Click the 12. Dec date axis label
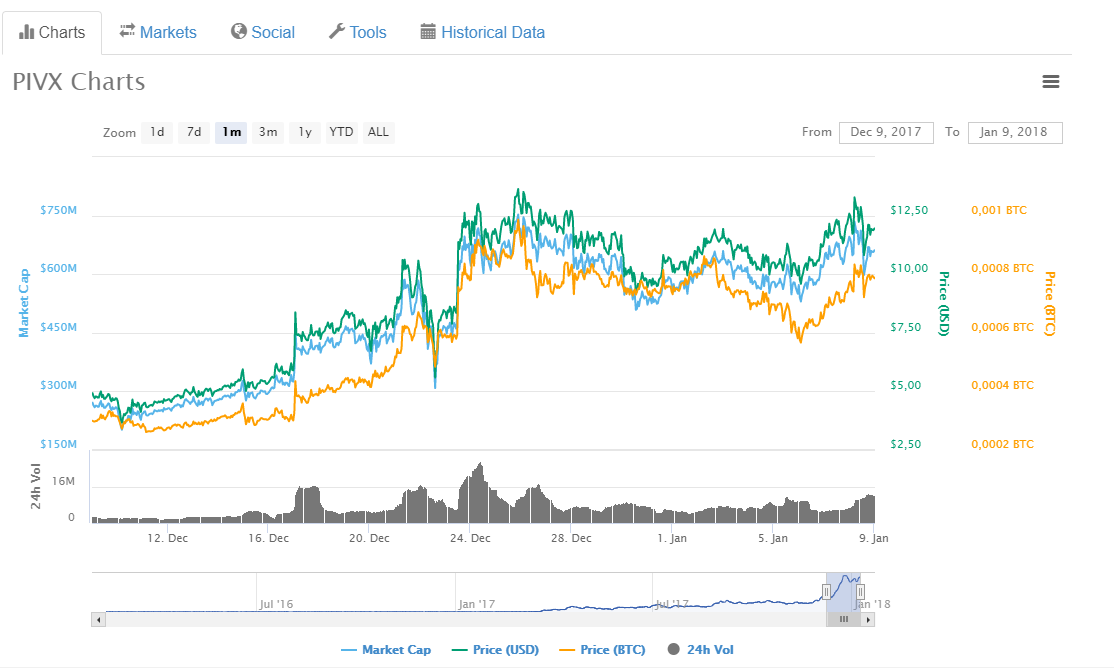 [168, 538]
